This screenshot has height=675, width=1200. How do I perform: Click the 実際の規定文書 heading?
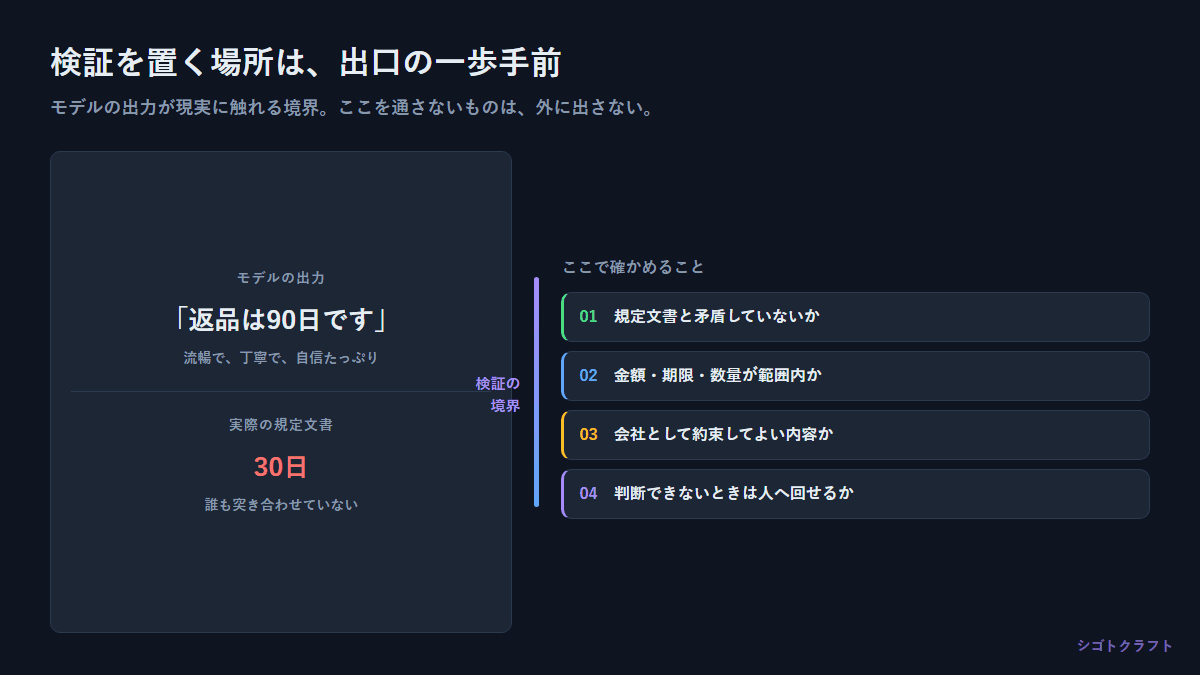tap(281, 425)
